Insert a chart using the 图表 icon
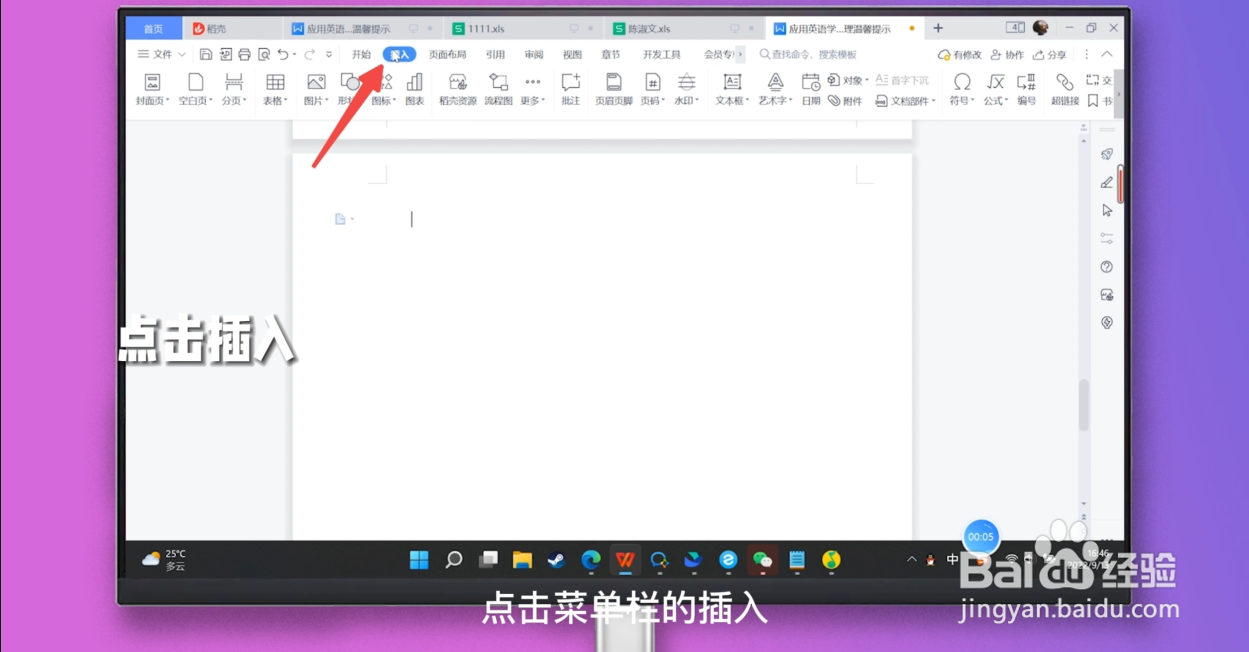 [415, 88]
